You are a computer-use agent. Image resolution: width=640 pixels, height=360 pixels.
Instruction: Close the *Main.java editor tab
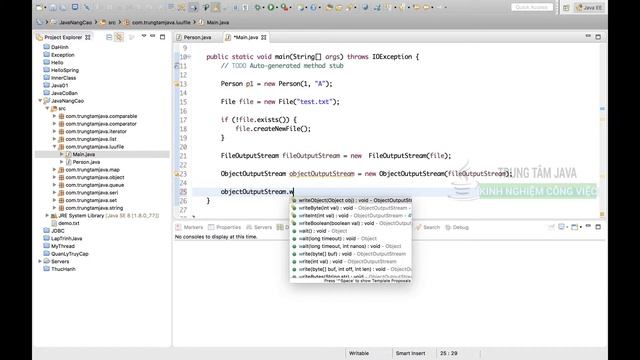pos(264,37)
